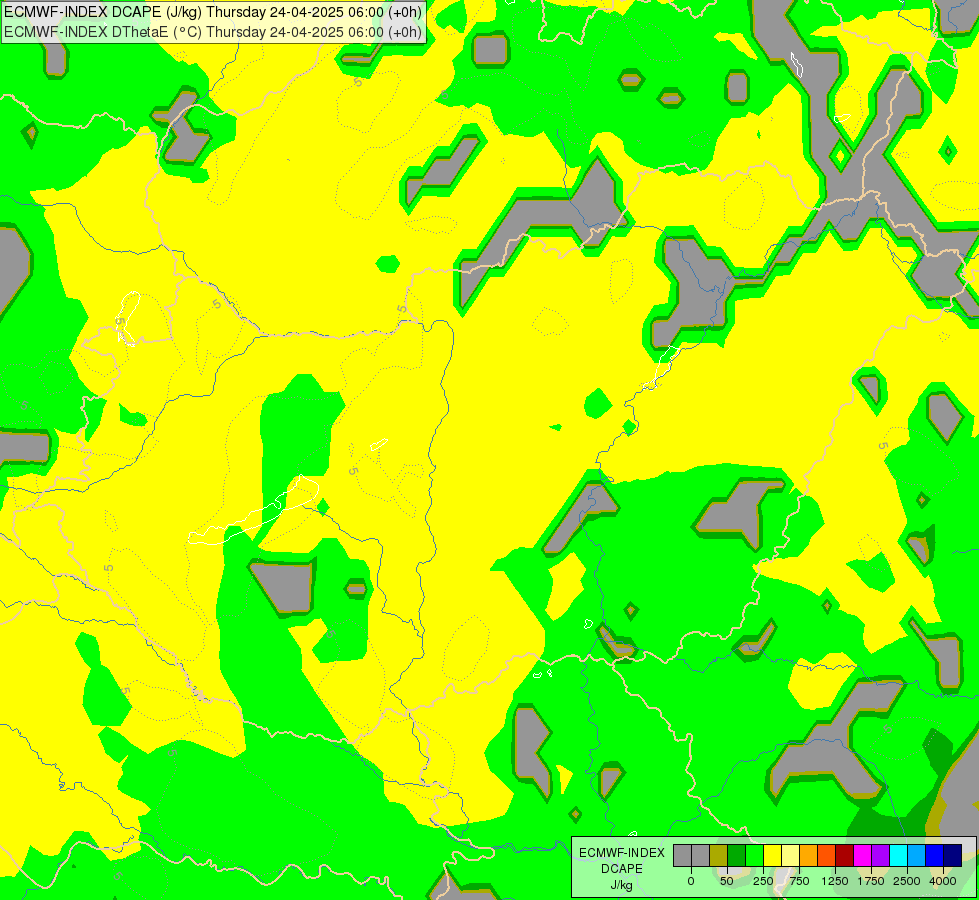The height and width of the screenshot is (900, 979).
Task: Select the orange legend swatch
Action: pyautogui.click(x=809, y=856)
